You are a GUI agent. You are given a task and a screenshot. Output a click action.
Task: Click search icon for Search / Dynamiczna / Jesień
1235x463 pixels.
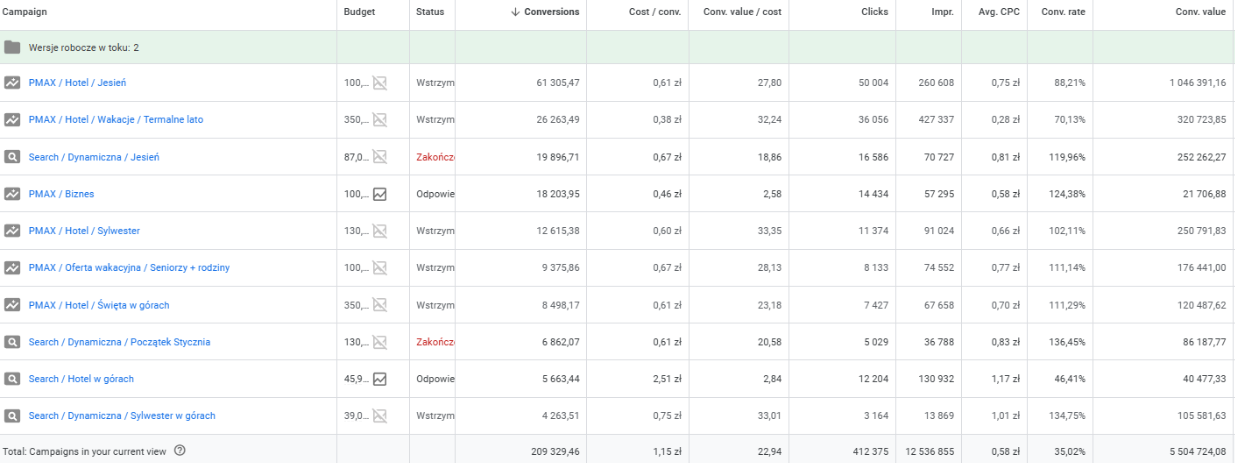coord(12,157)
